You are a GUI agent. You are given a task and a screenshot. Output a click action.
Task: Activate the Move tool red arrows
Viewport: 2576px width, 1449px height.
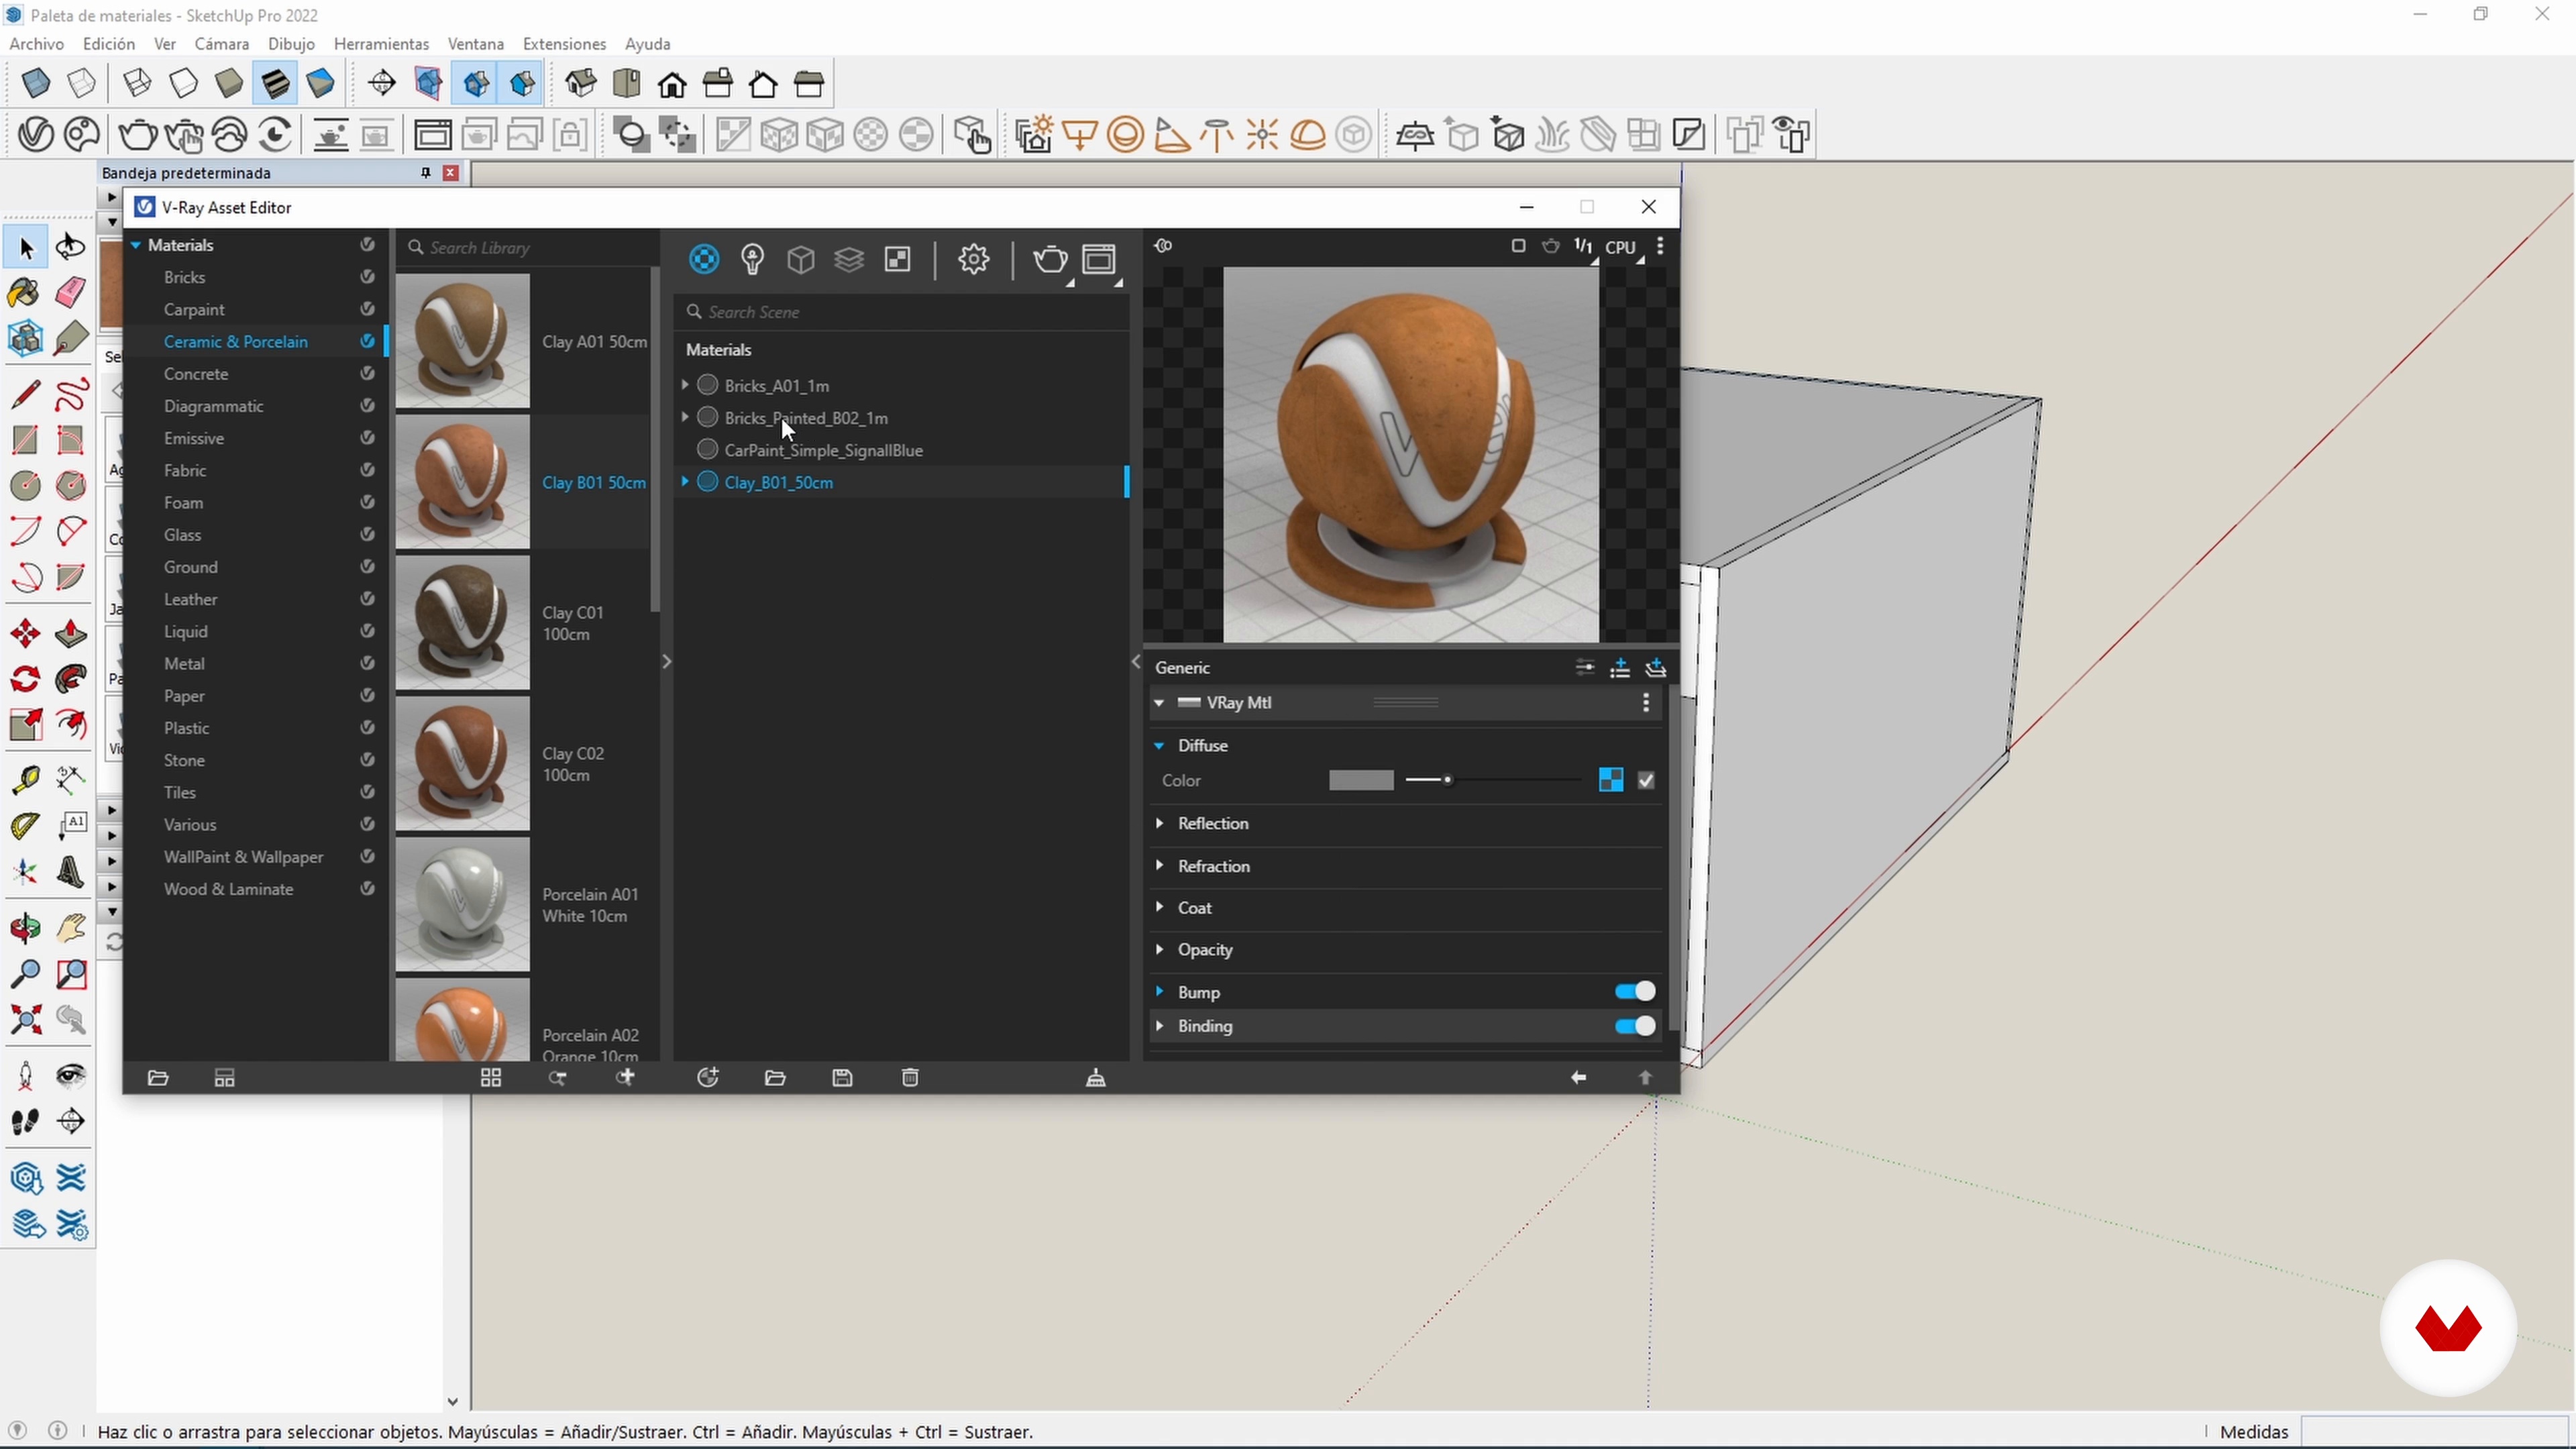point(26,634)
